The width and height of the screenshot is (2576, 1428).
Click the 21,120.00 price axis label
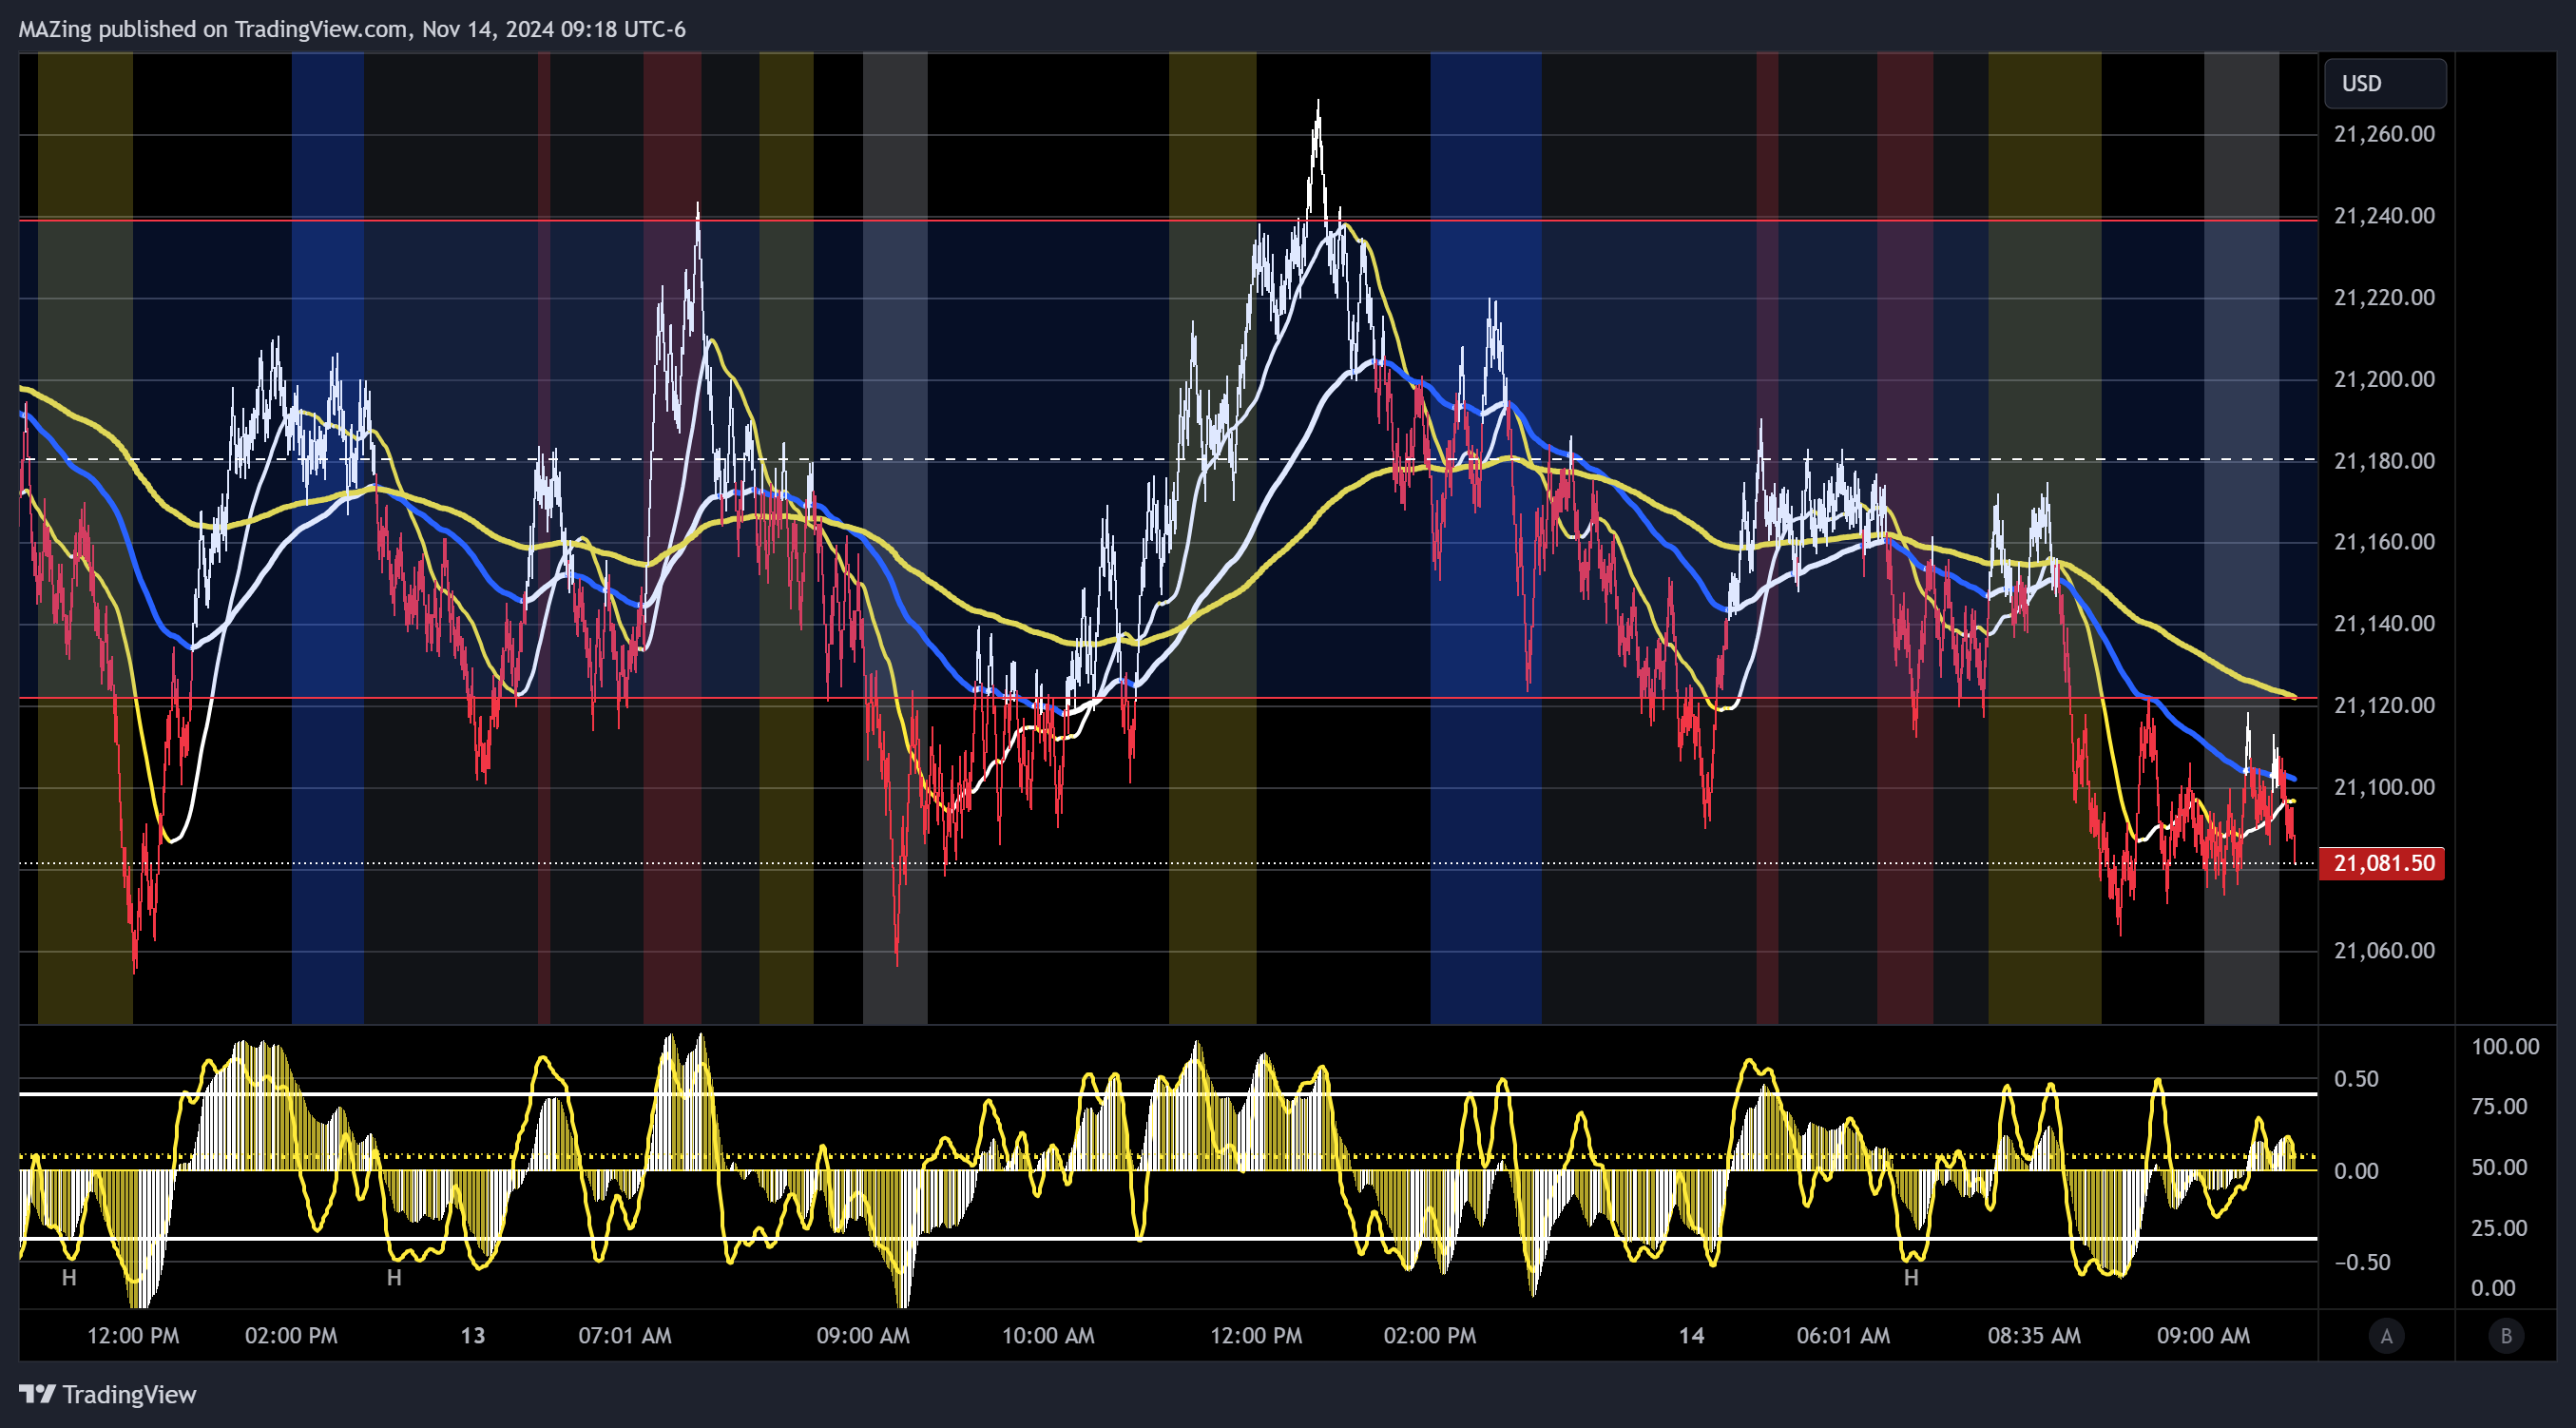[x=2384, y=705]
